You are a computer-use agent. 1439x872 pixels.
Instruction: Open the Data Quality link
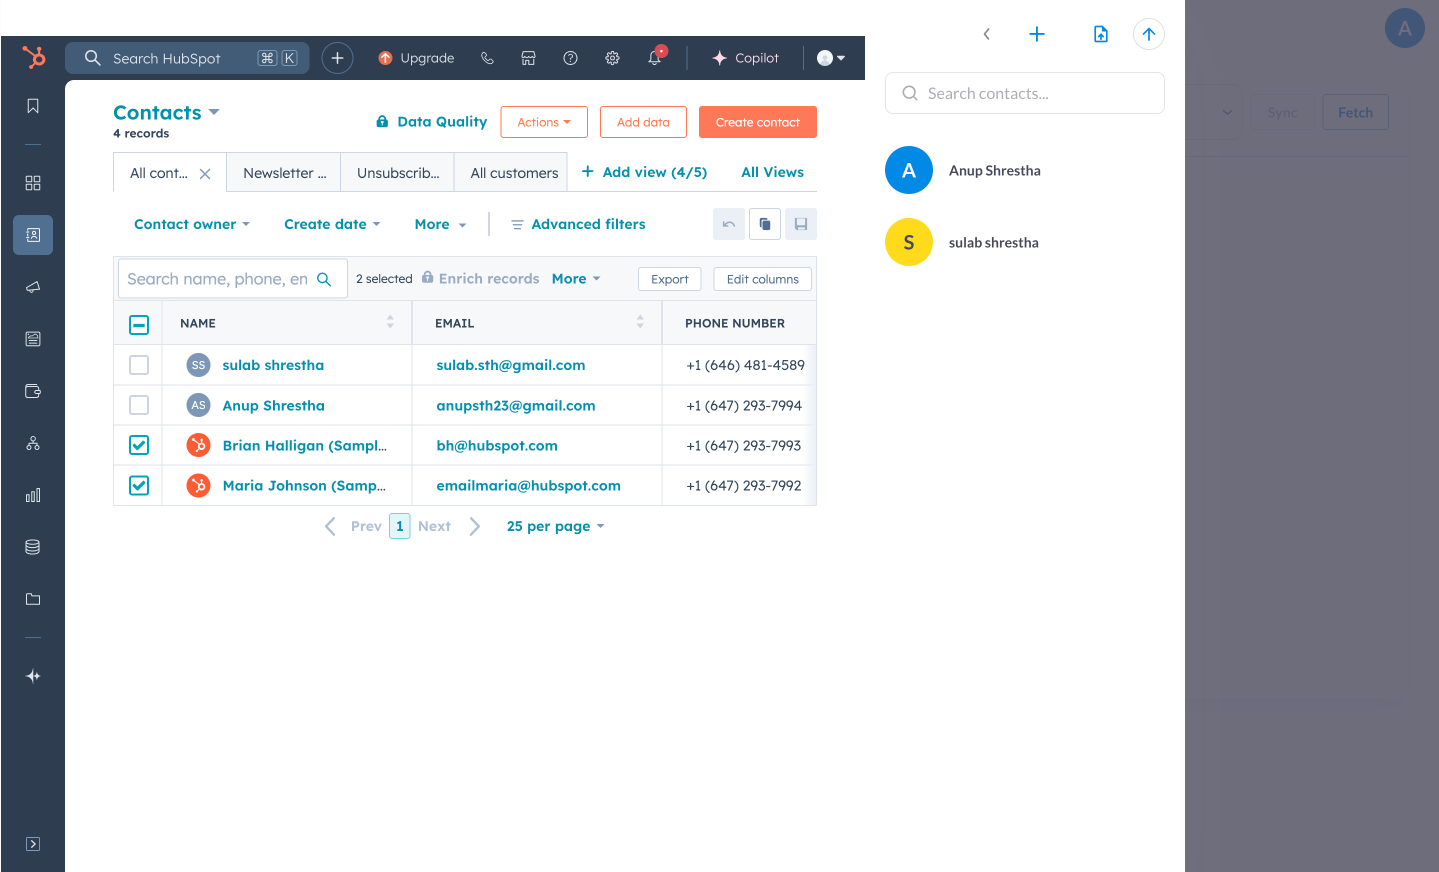click(x=431, y=122)
